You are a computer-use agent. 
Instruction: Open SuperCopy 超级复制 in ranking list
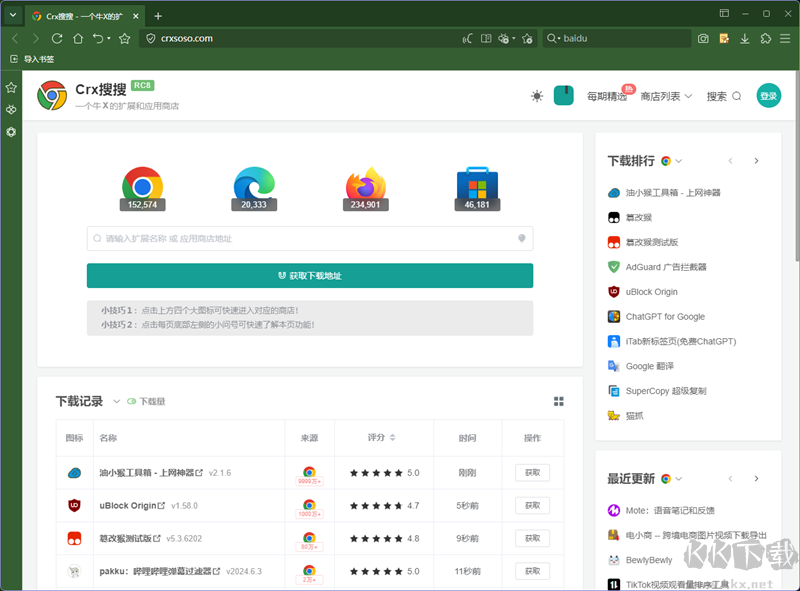click(666, 391)
